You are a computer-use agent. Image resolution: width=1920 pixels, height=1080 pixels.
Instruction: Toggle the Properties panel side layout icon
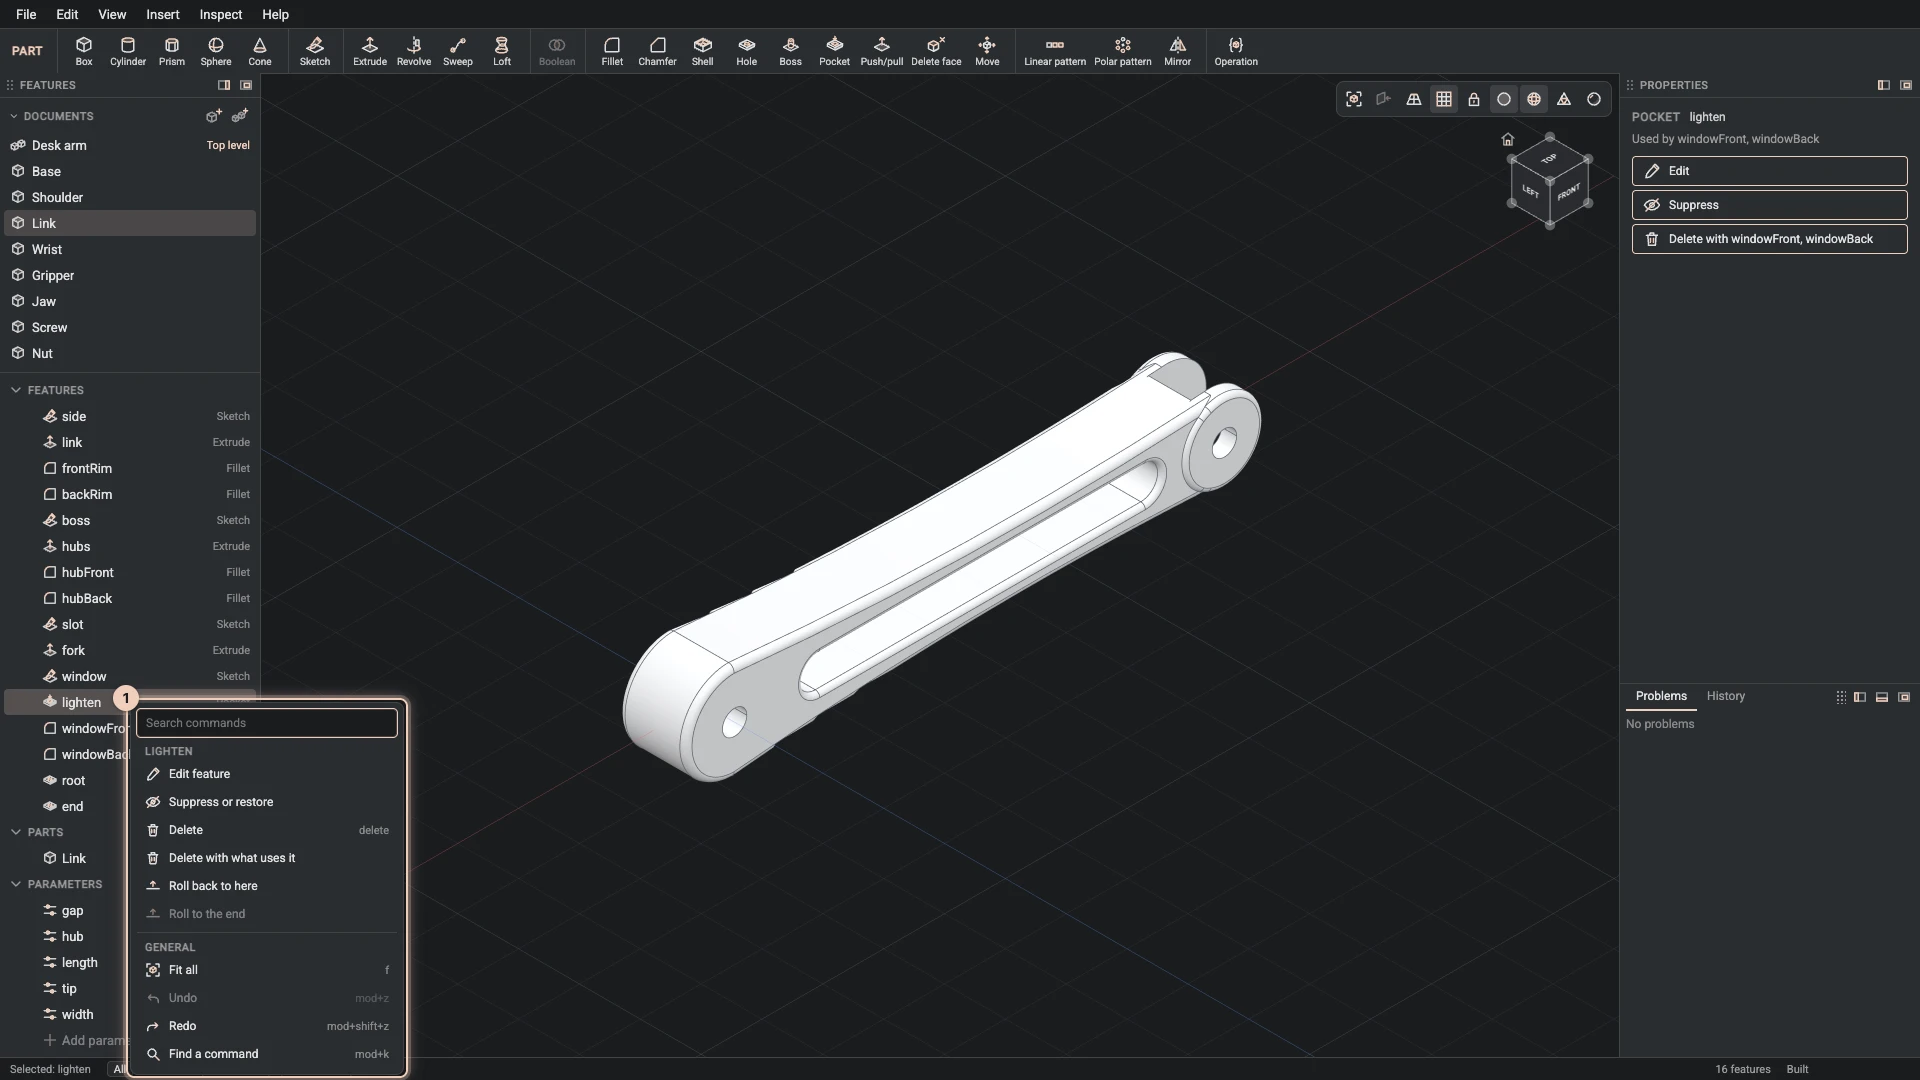coord(1884,85)
